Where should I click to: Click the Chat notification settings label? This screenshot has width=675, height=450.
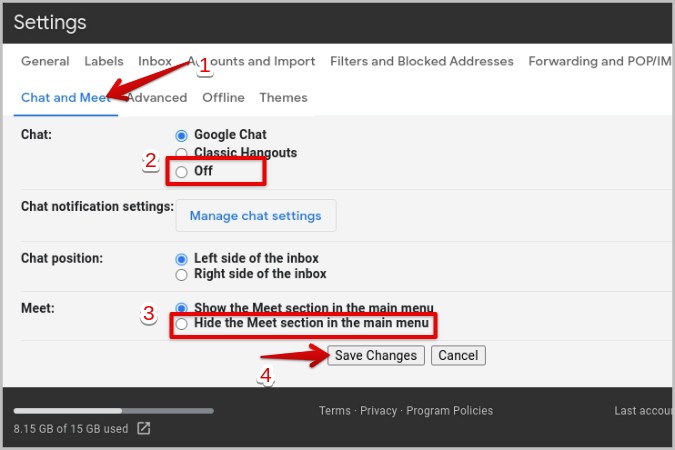(x=97, y=206)
